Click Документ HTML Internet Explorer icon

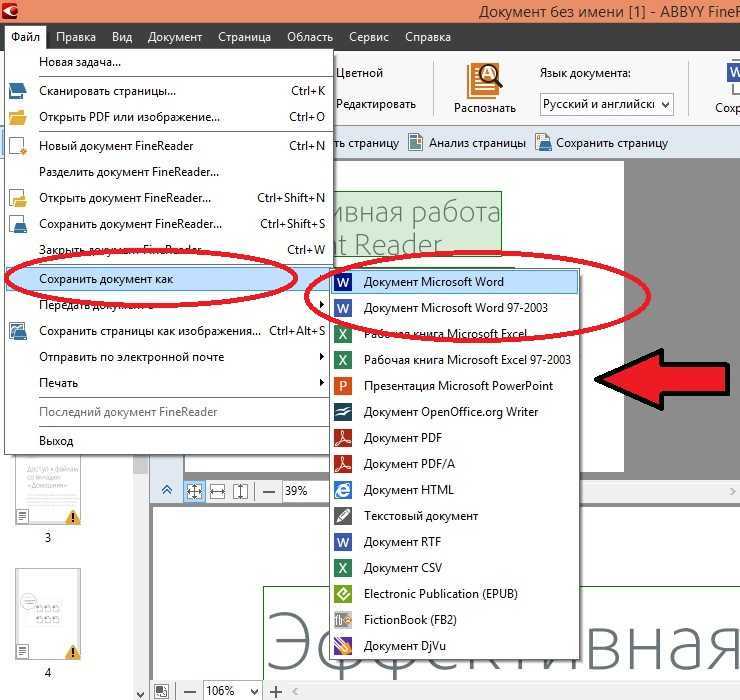pyautogui.click(x=343, y=490)
